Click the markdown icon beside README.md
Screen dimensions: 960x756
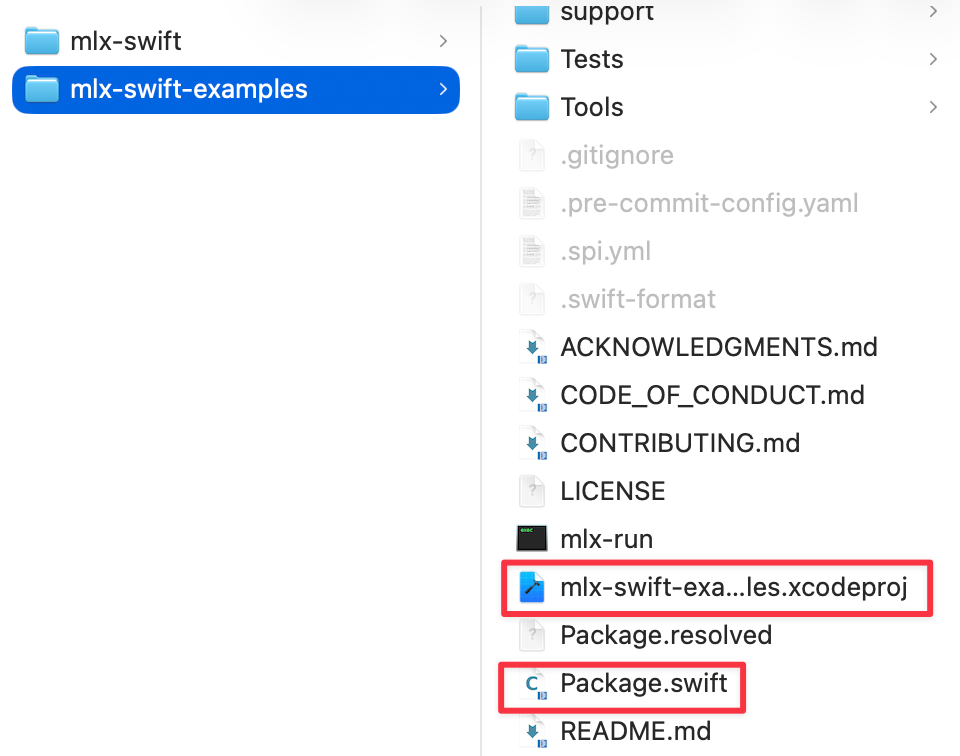pos(531,731)
